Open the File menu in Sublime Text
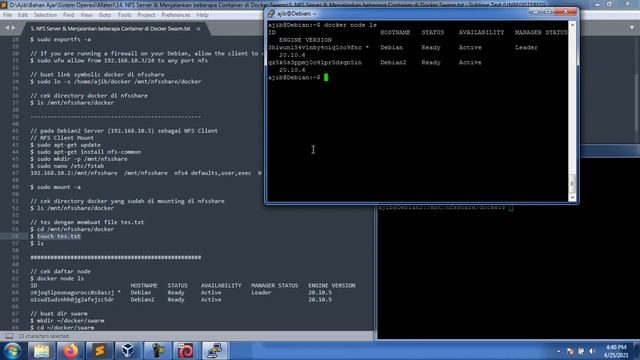 tap(7, 15)
